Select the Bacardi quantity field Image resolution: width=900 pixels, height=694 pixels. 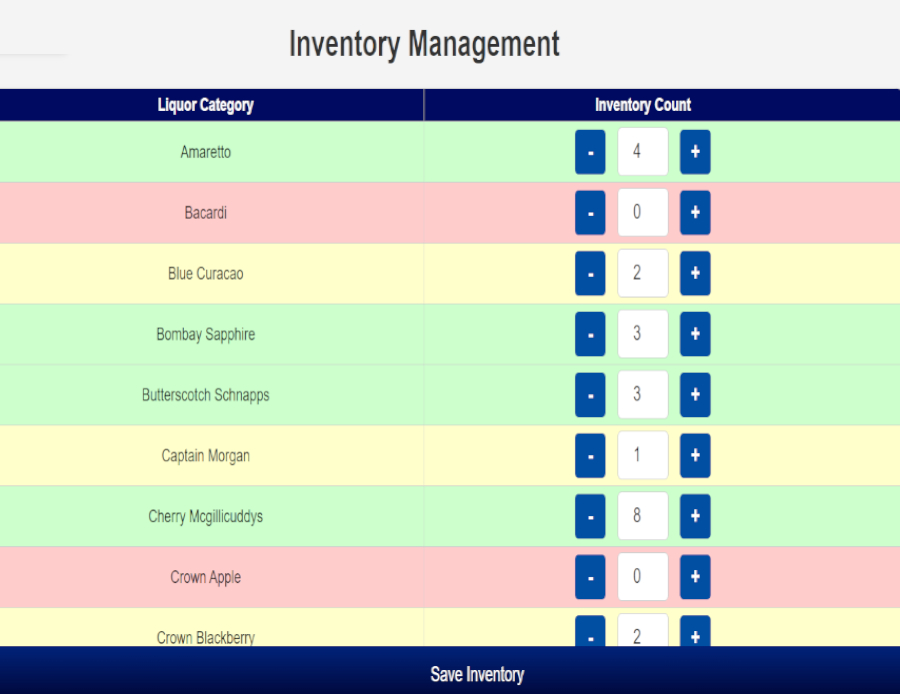(x=642, y=213)
